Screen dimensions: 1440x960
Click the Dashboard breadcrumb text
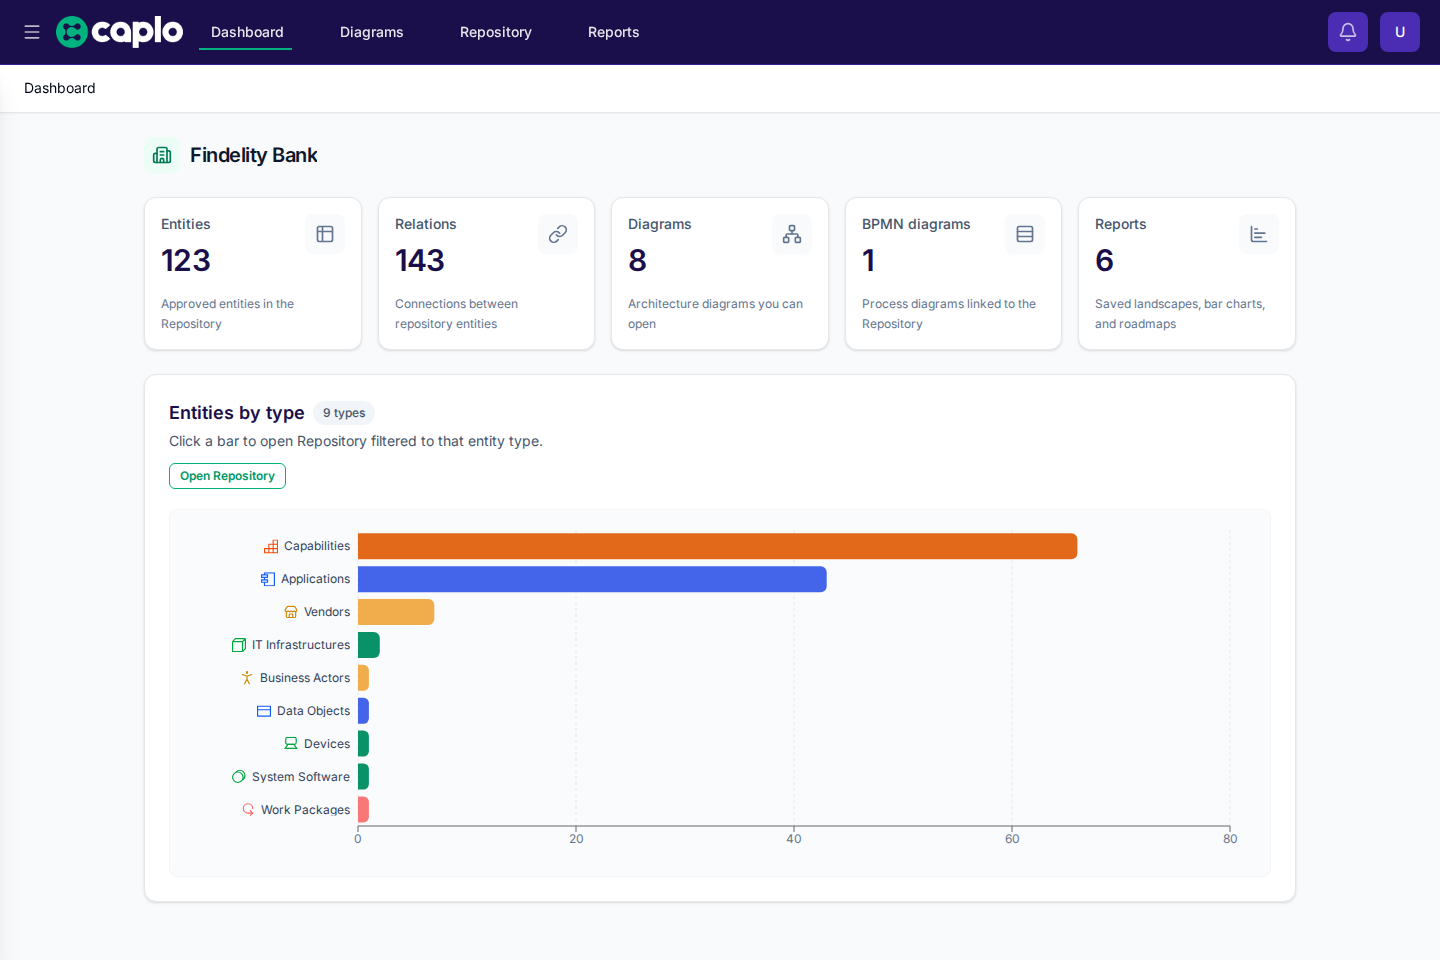pyautogui.click(x=60, y=88)
